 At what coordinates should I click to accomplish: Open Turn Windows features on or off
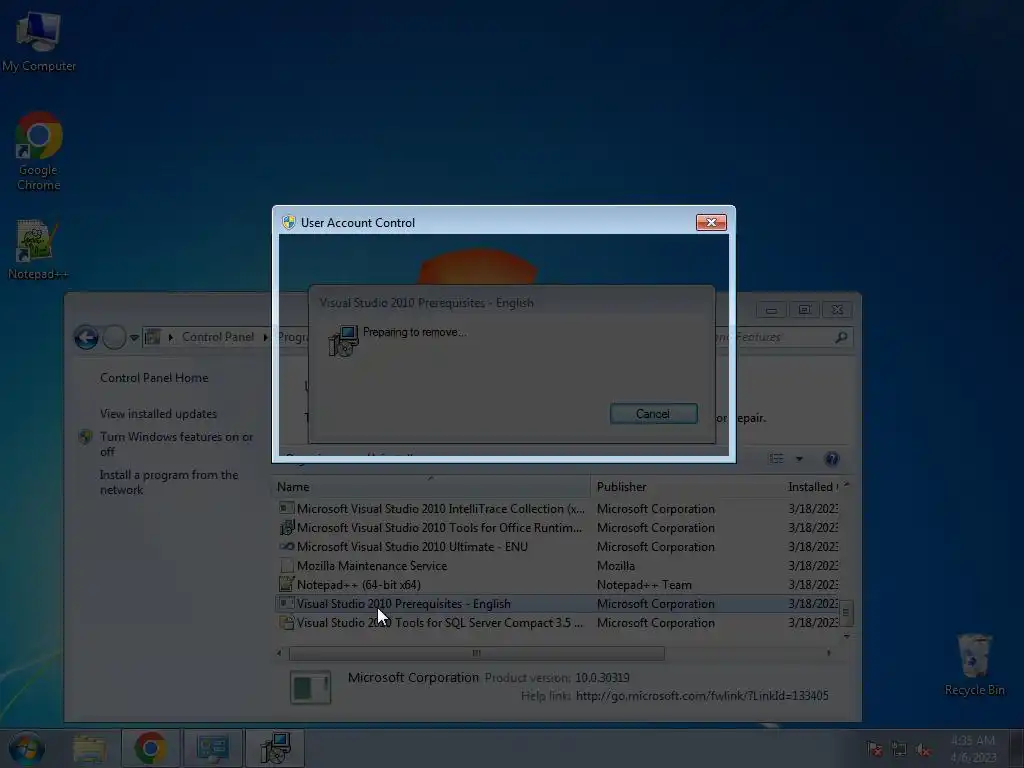176,444
